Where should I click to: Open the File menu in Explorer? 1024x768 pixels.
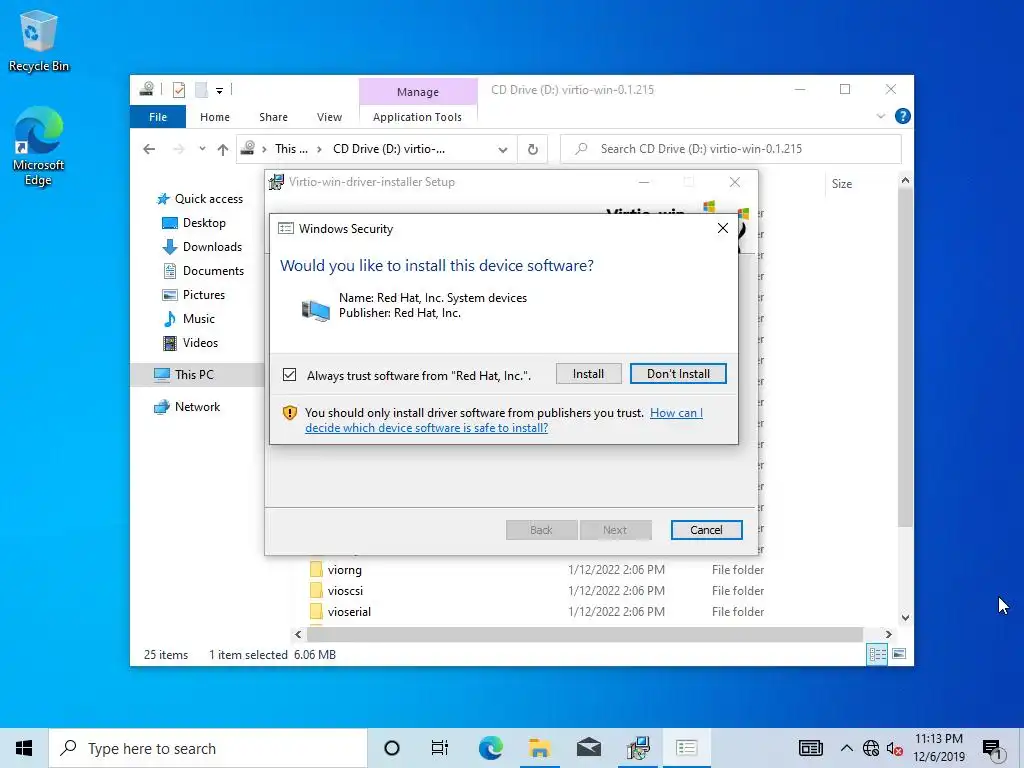click(157, 117)
